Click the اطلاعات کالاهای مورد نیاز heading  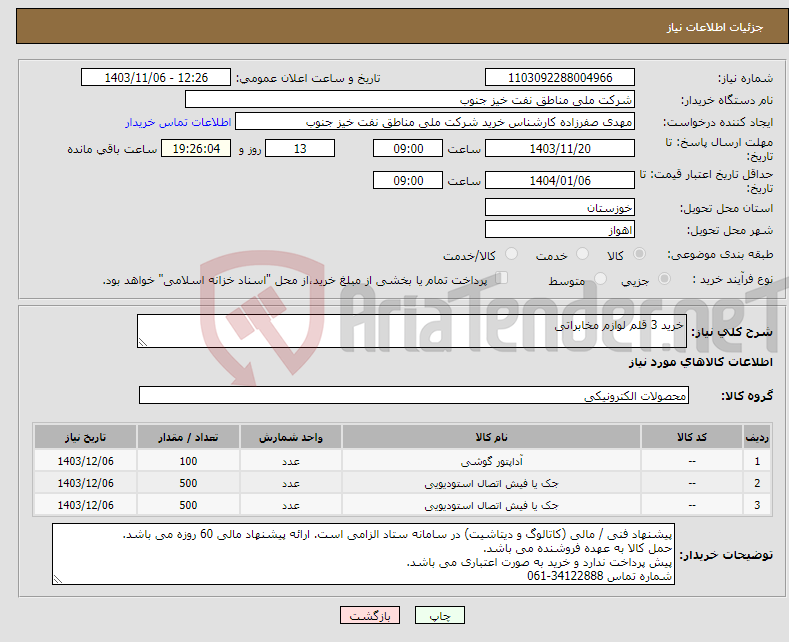tap(700, 362)
